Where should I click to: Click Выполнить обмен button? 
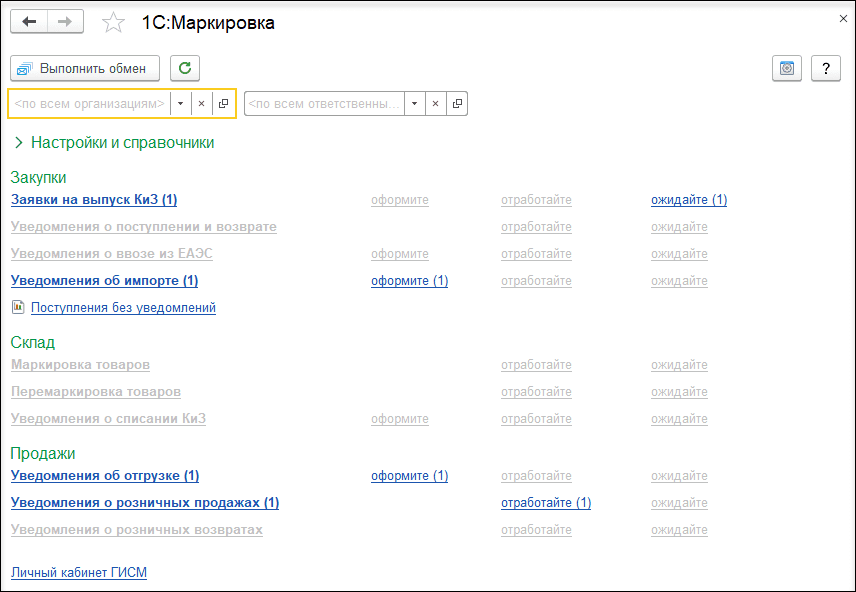pos(86,68)
